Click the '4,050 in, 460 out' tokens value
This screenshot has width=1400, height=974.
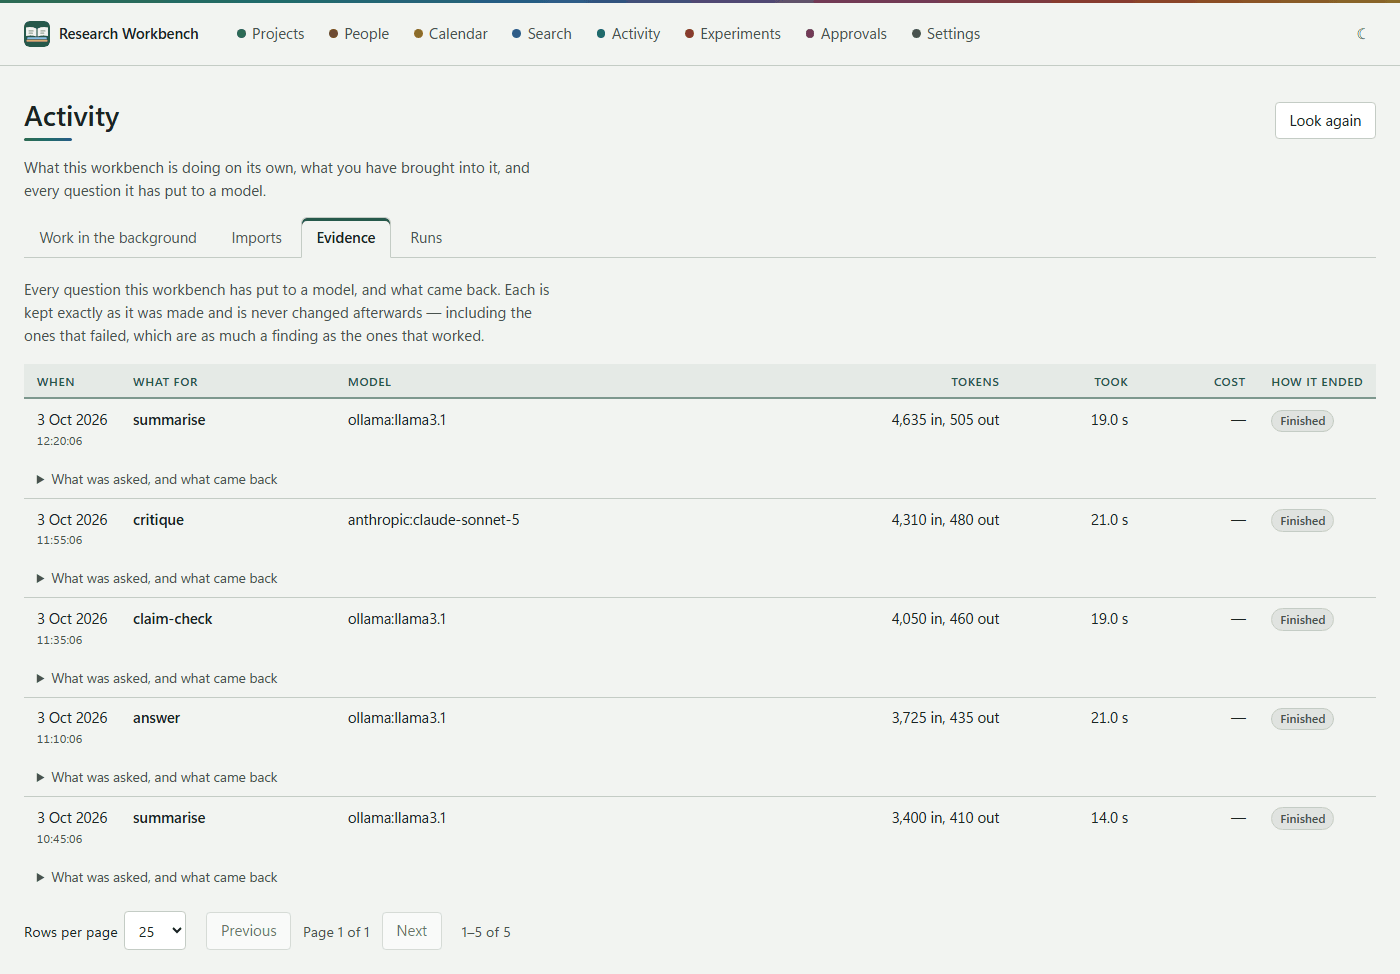pos(945,619)
